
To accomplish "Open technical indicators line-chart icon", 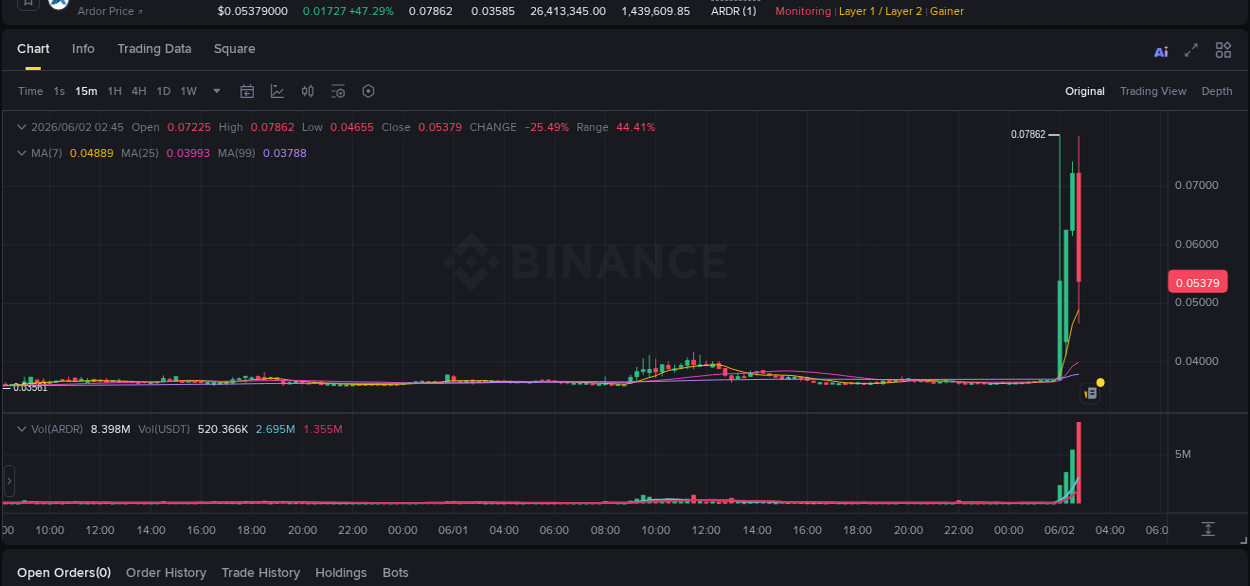I will (277, 91).
